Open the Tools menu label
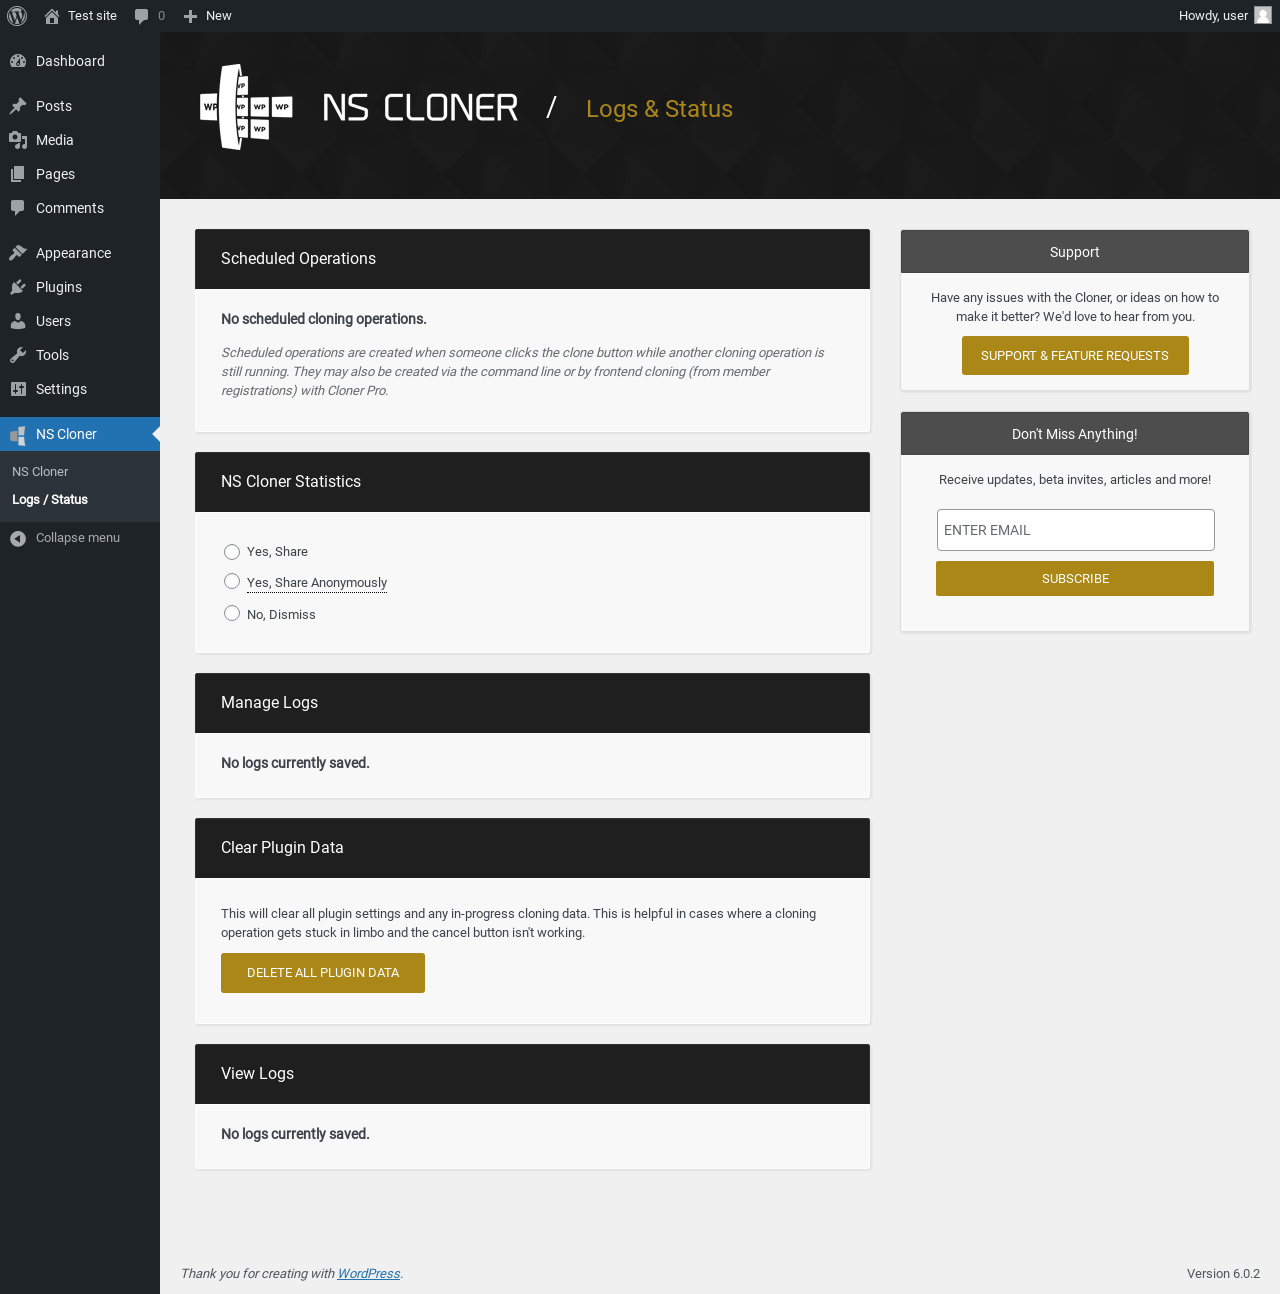The height and width of the screenshot is (1294, 1280). pyautogui.click(x=53, y=355)
